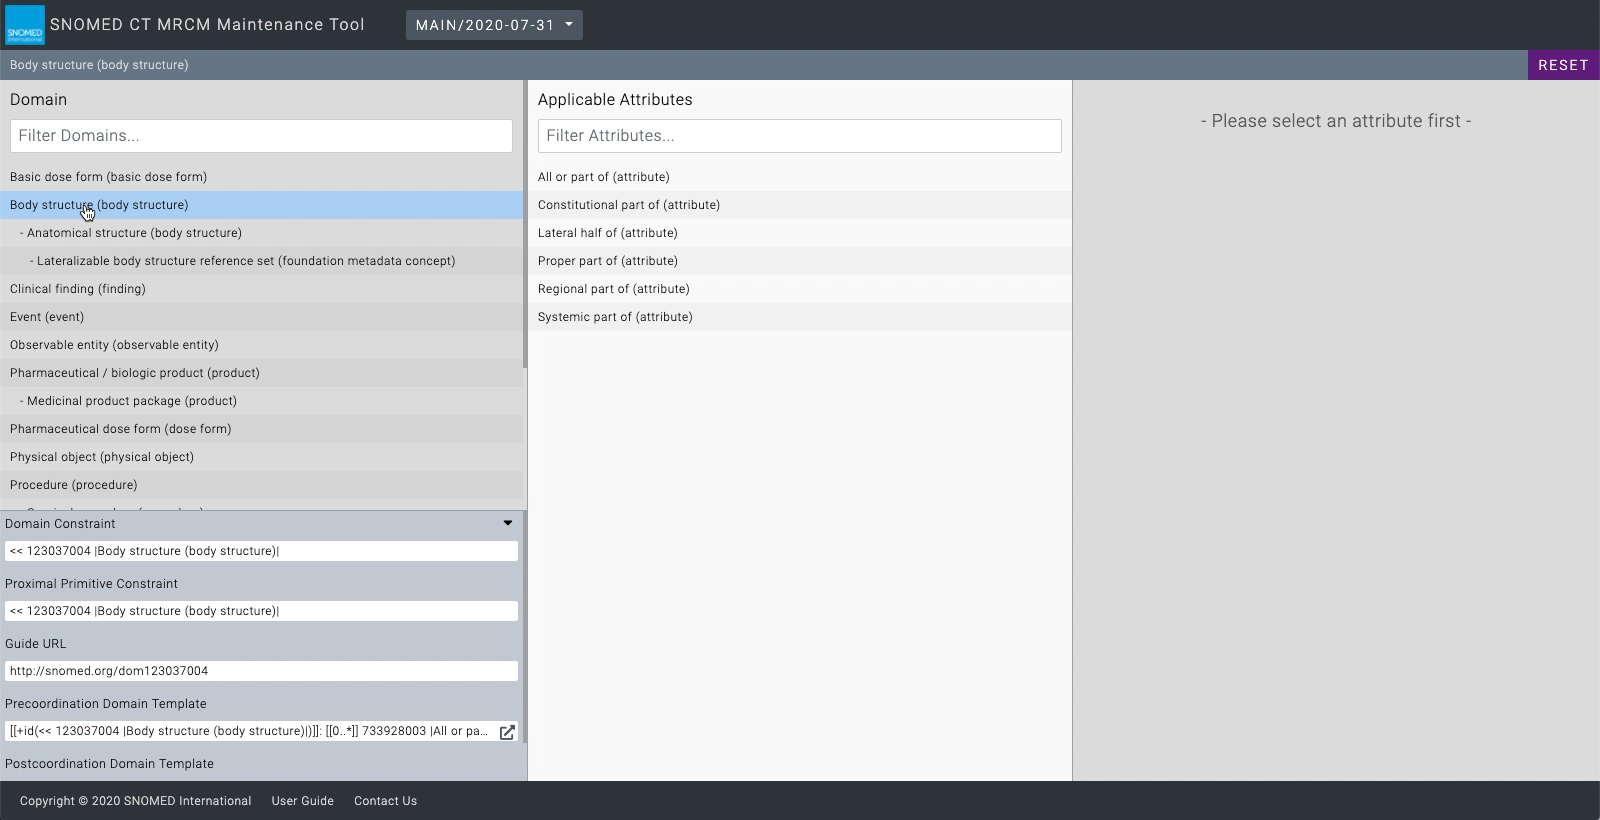Select Basic dose form domain
The height and width of the screenshot is (820, 1600).
(x=261, y=177)
